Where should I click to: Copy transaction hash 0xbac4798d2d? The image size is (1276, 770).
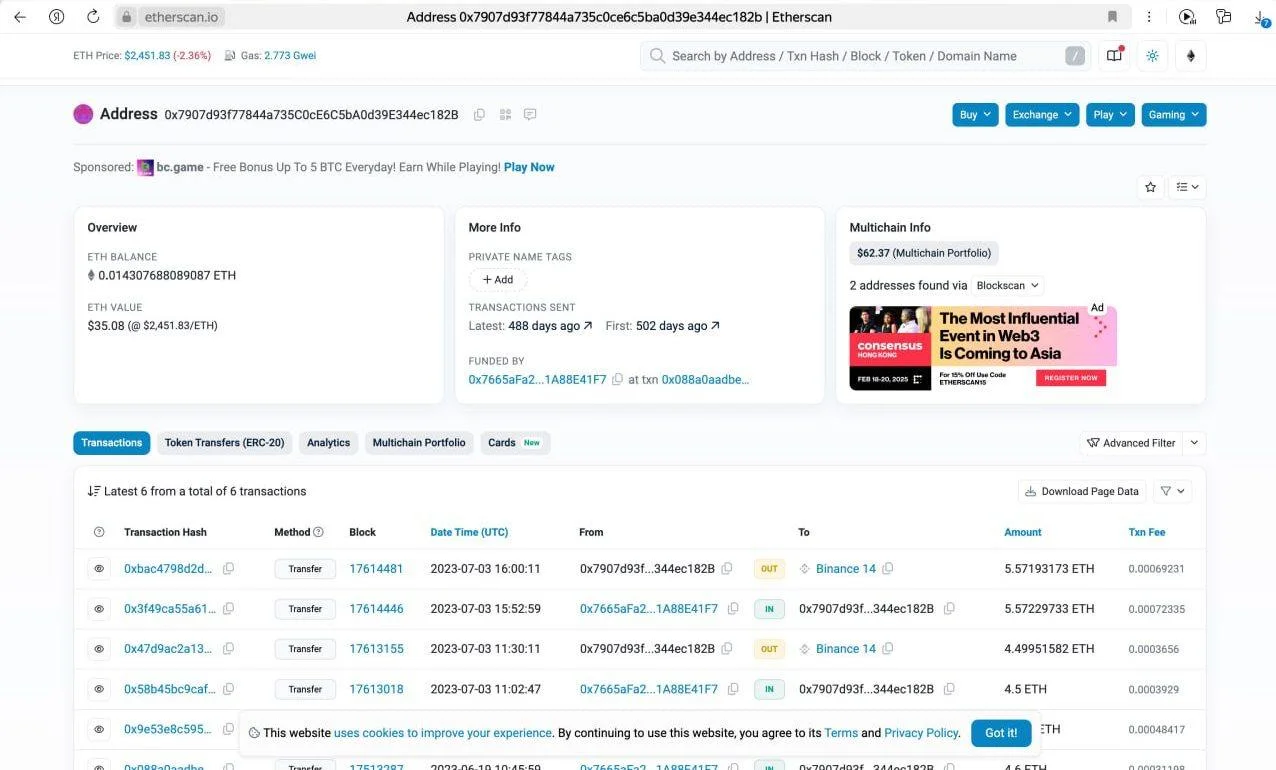229,569
